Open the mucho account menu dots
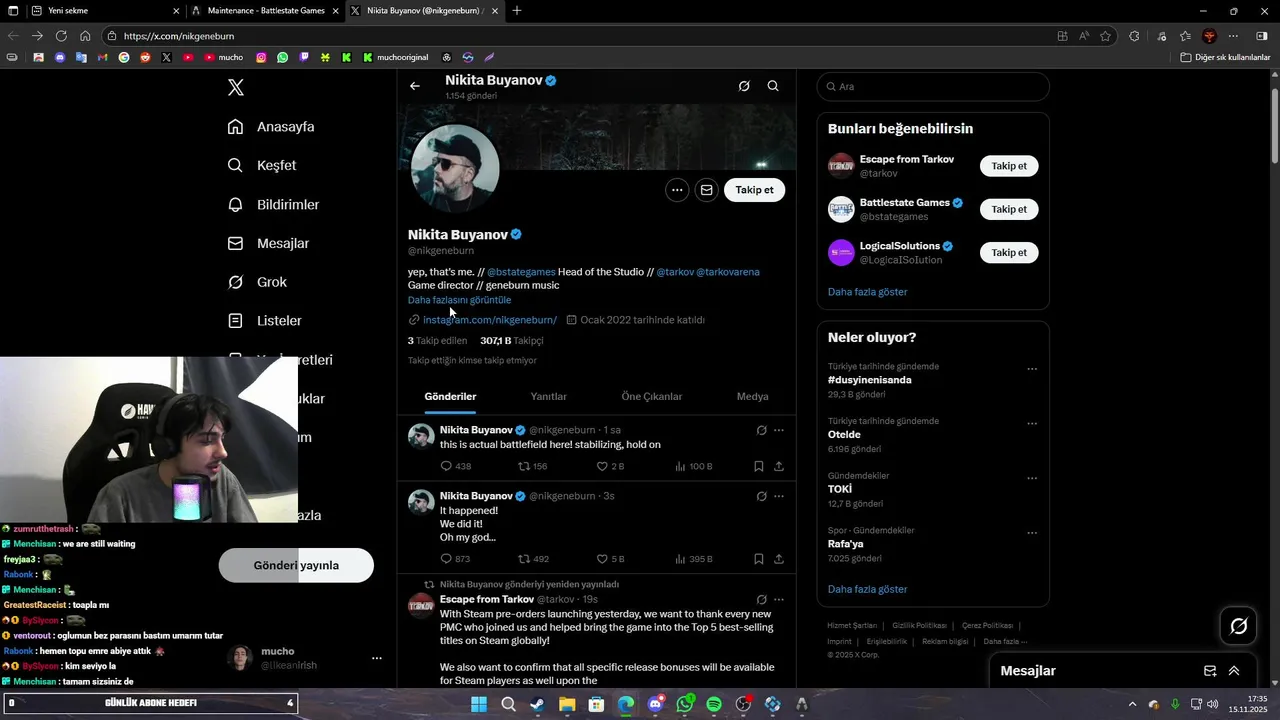The height and width of the screenshot is (720, 1280). (377, 658)
